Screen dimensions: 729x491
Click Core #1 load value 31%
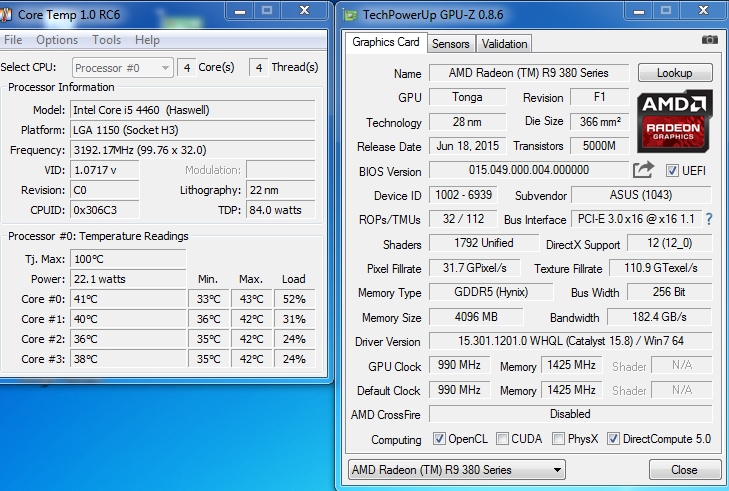294,319
